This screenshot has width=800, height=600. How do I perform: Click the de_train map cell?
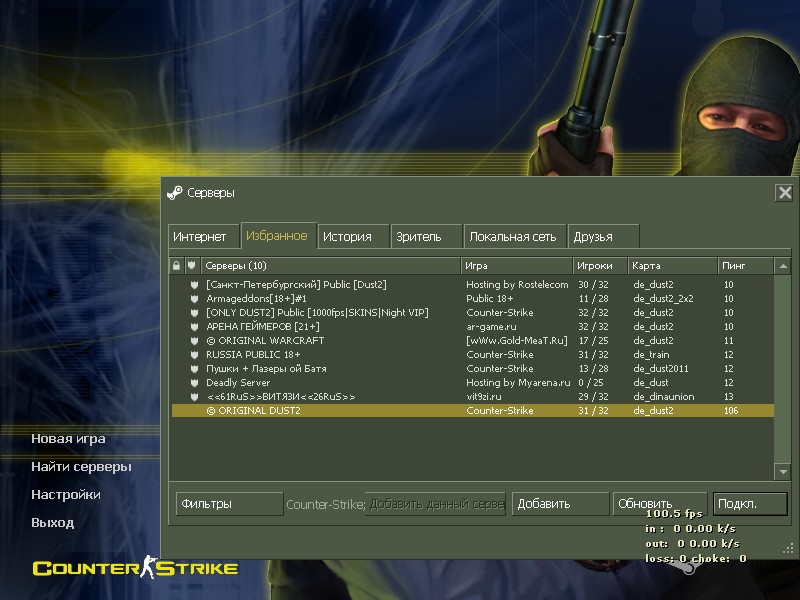[651, 355]
